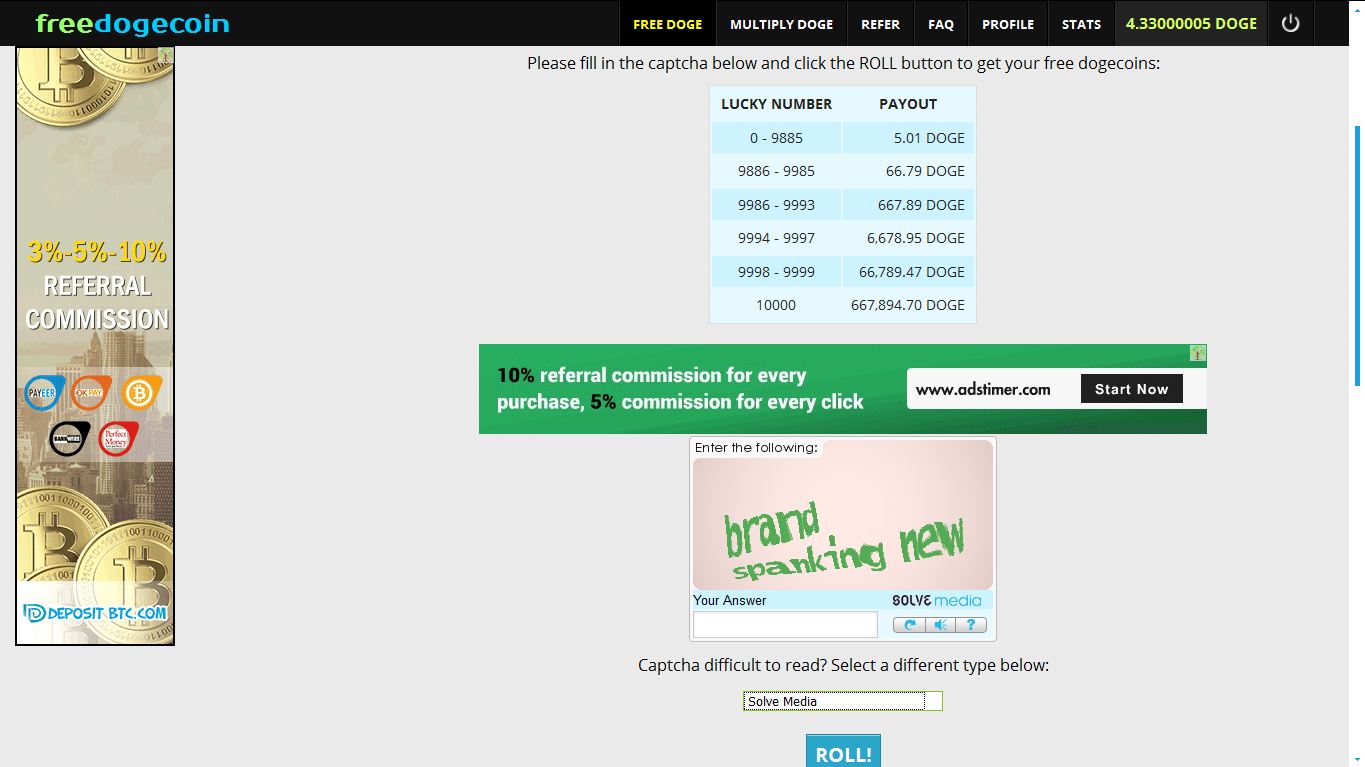
Task: Click the 66.79 DOGE payout cell
Action: [x=909, y=171]
